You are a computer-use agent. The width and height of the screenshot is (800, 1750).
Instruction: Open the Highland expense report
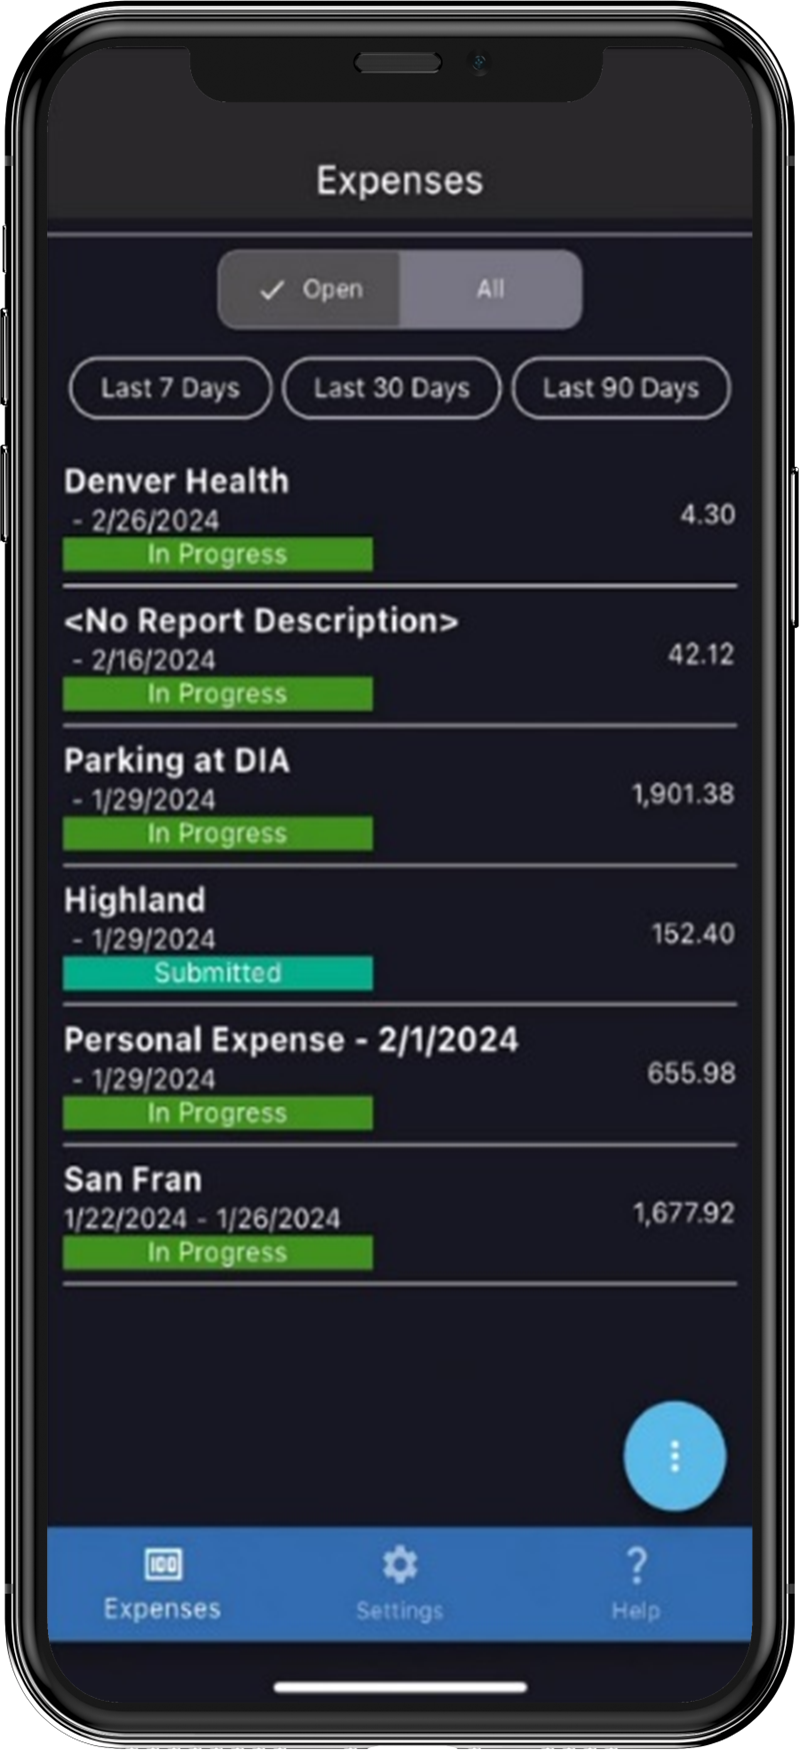coord(135,900)
